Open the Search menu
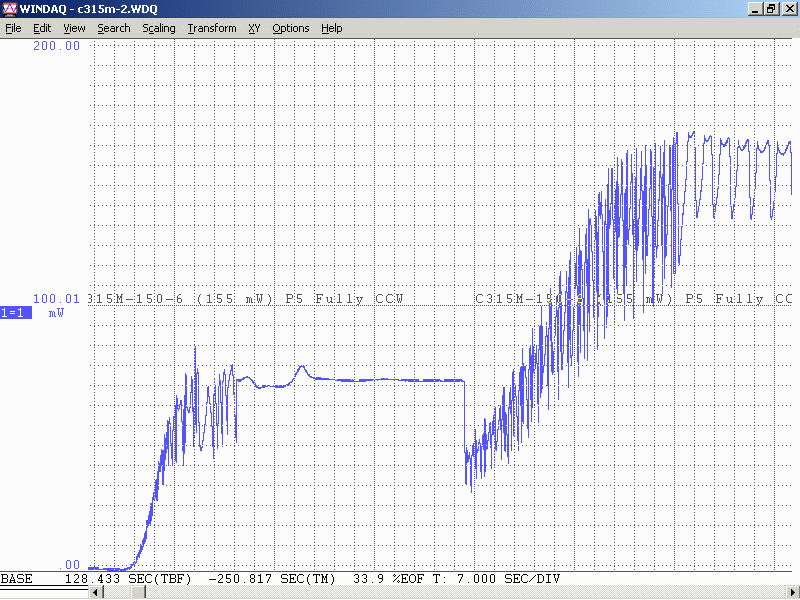Image resolution: width=800 pixels, height=600 pixels. (114, 28)
